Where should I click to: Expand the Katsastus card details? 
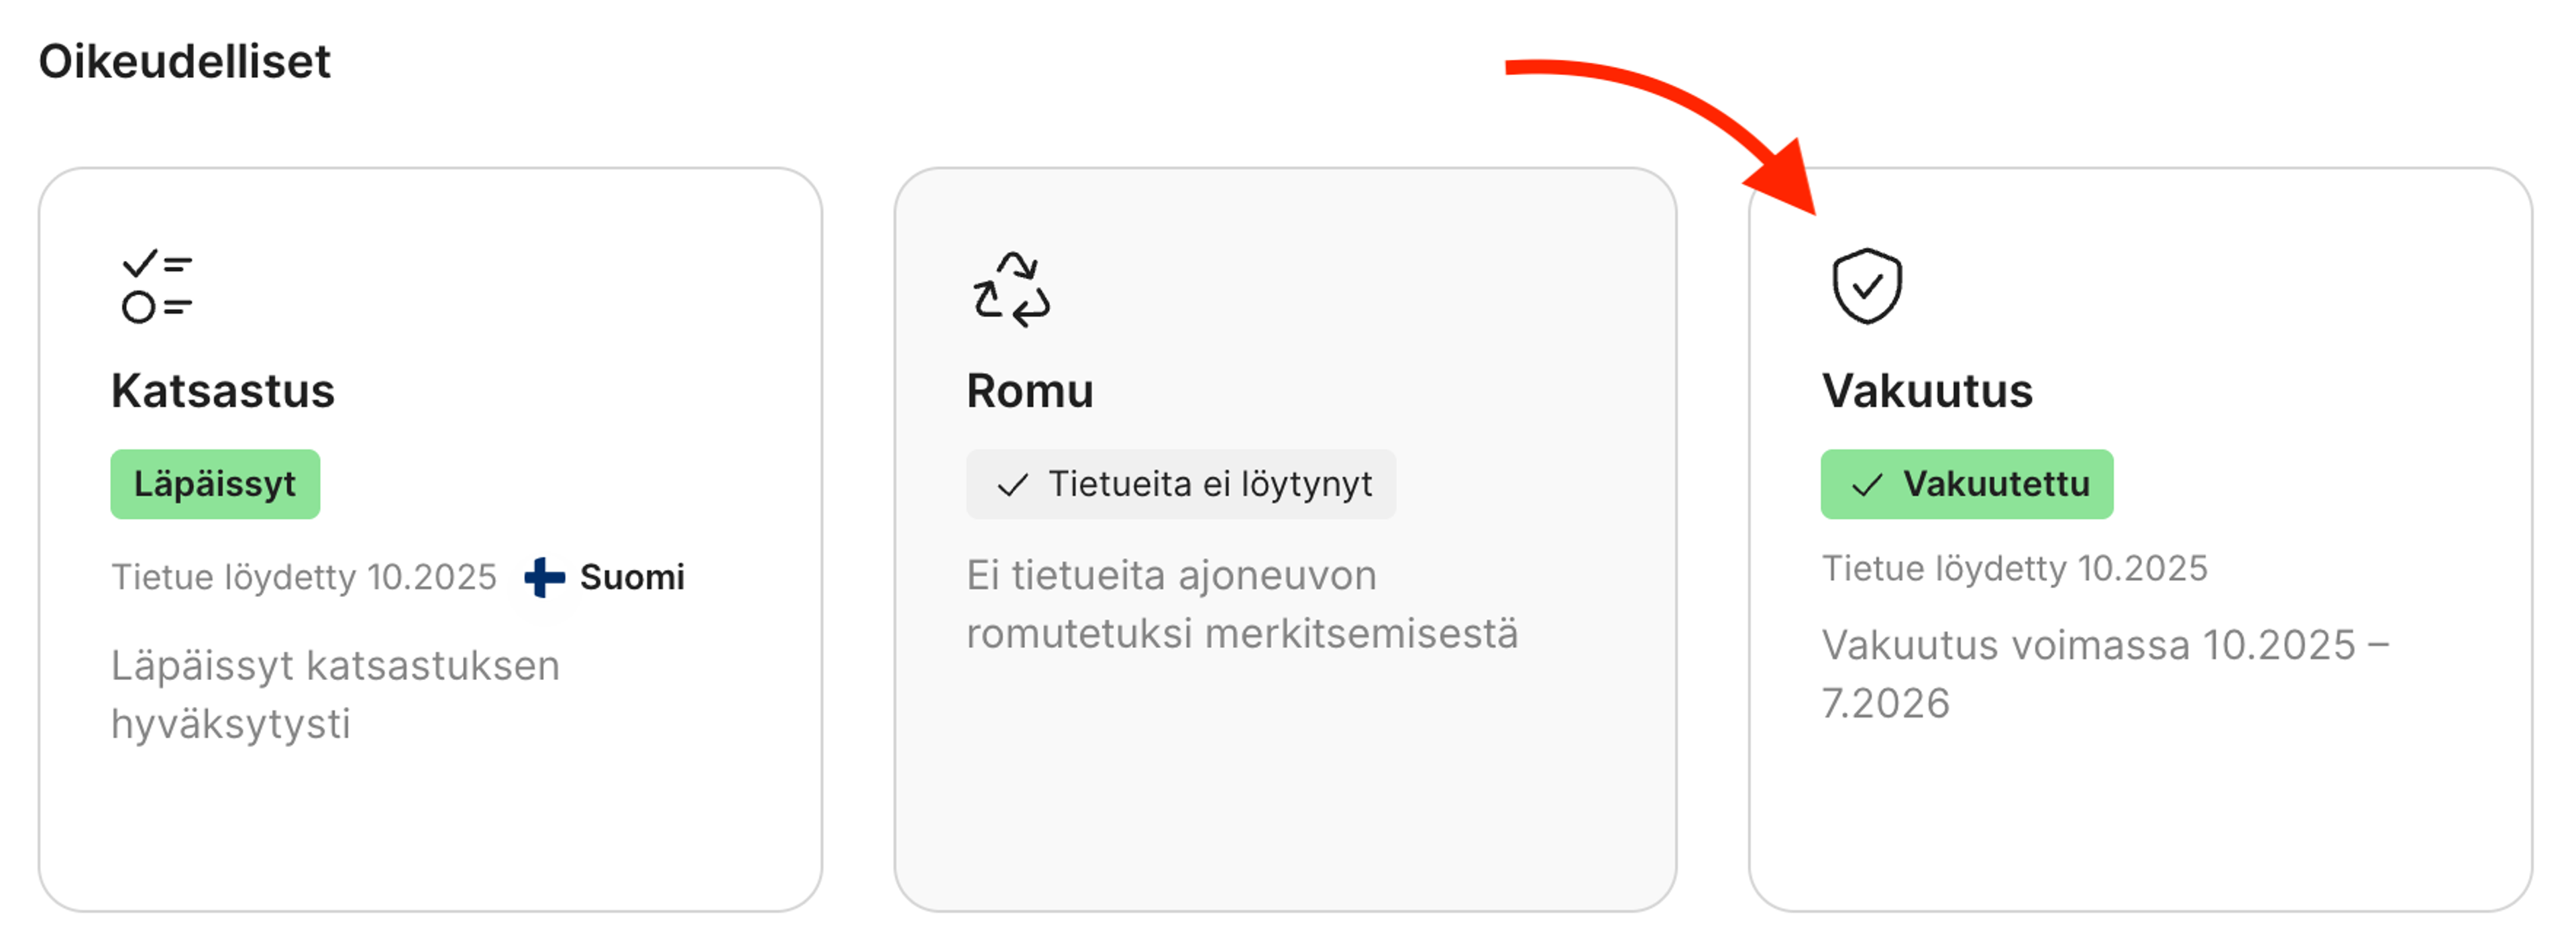pyautogui.click(x=430, y=550)
